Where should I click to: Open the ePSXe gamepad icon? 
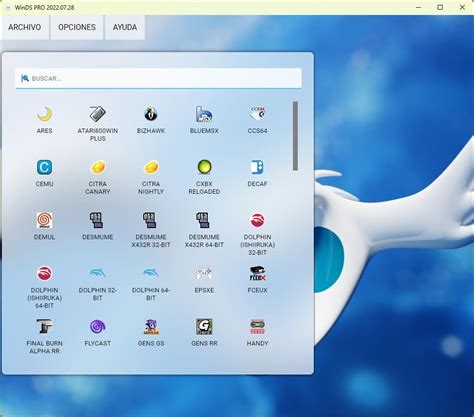pyautogui.click(x=204, y=274)
